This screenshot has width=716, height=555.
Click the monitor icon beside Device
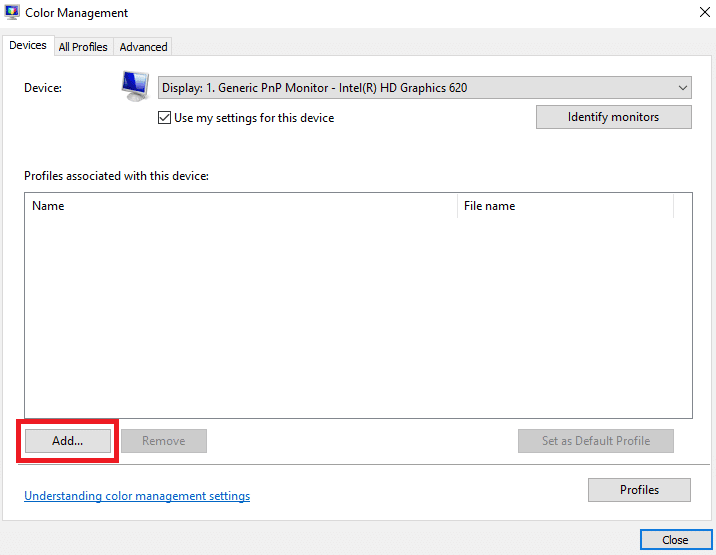[x=135, y=86]
